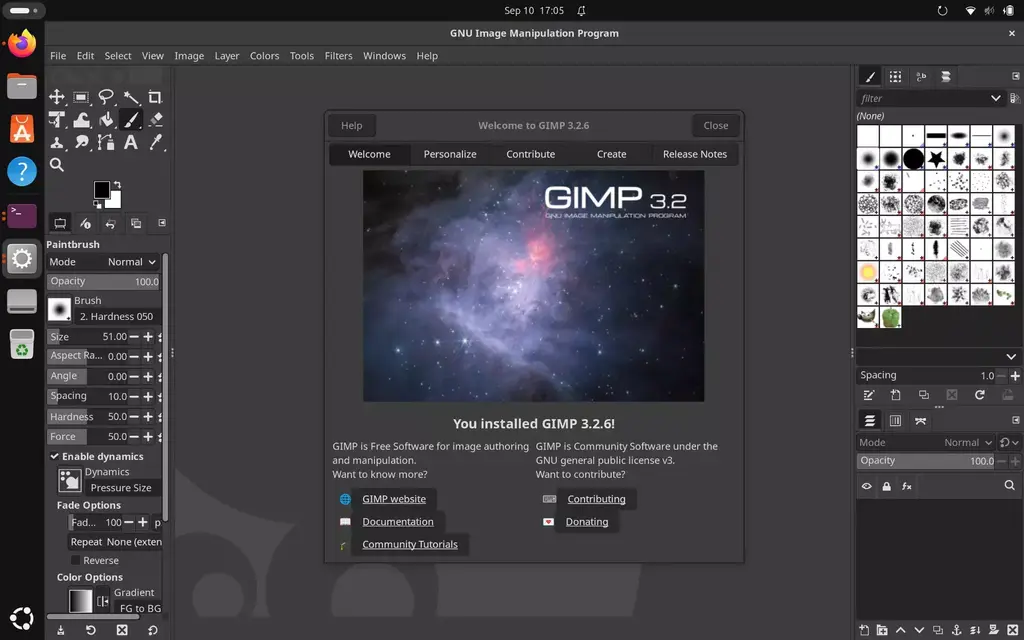Screen dimensions: 1024x640
Task: Toggle the layer visibility eye header
Action: point(867,486)
